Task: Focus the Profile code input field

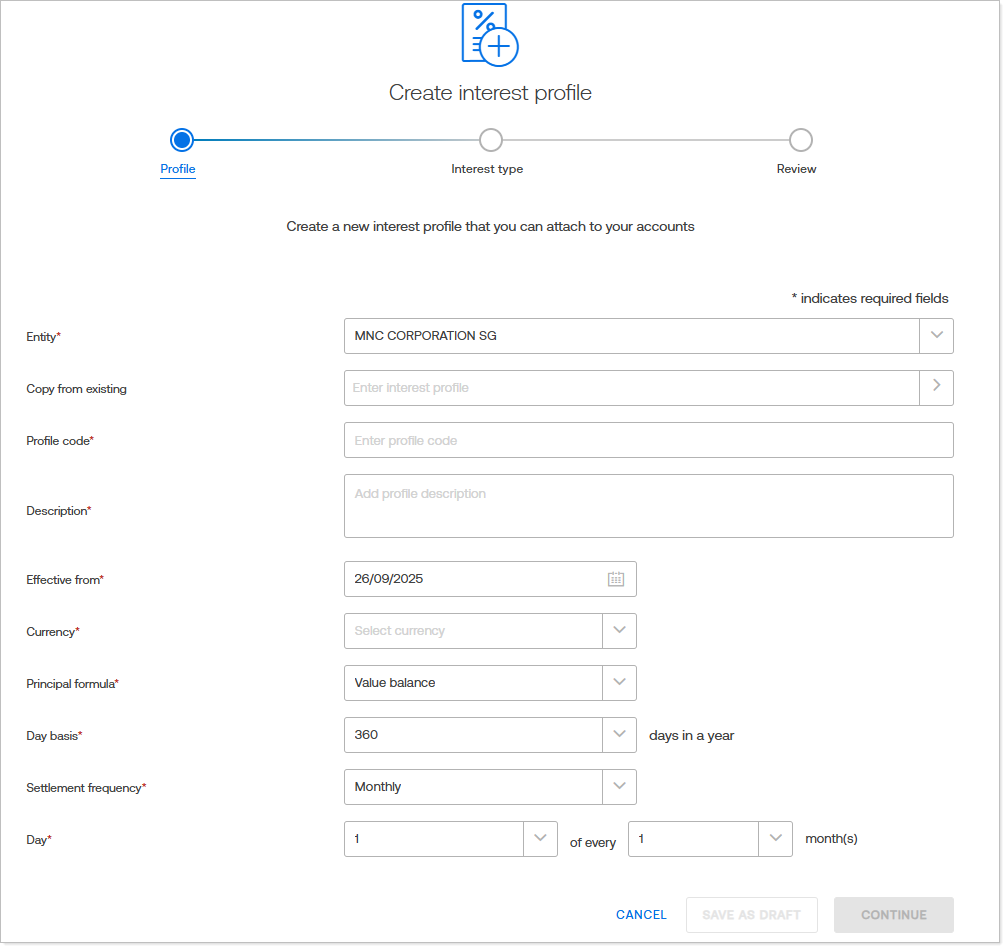Action: [x=648, y=440]
